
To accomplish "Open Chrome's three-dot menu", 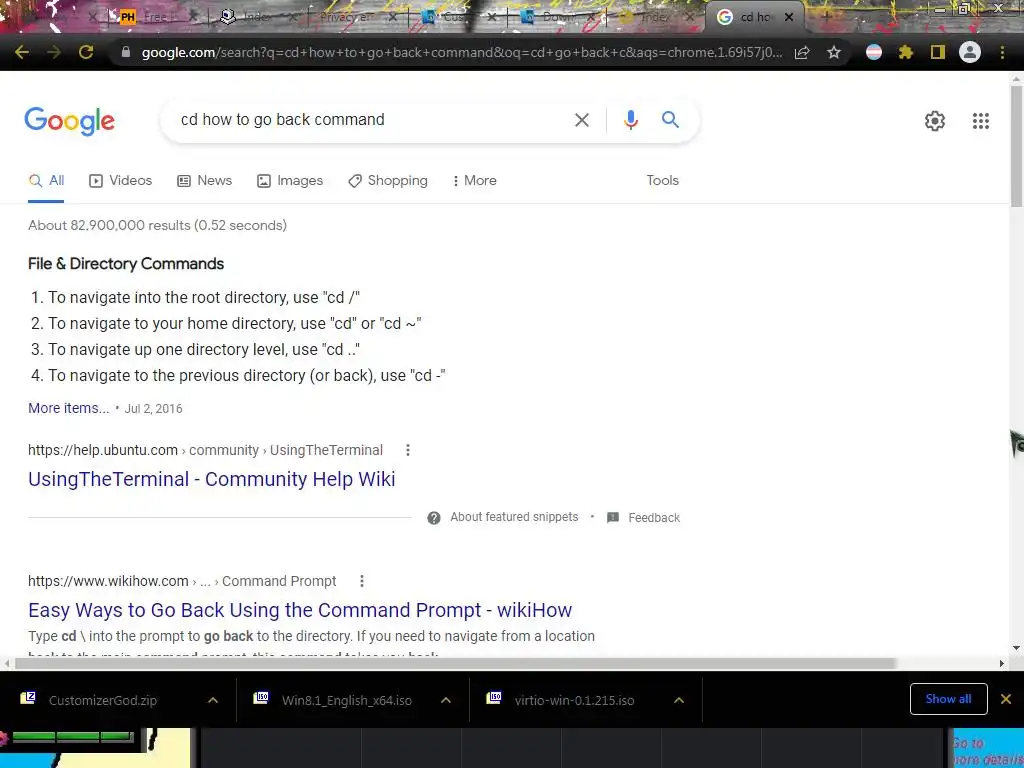I will coord(1002,52).
